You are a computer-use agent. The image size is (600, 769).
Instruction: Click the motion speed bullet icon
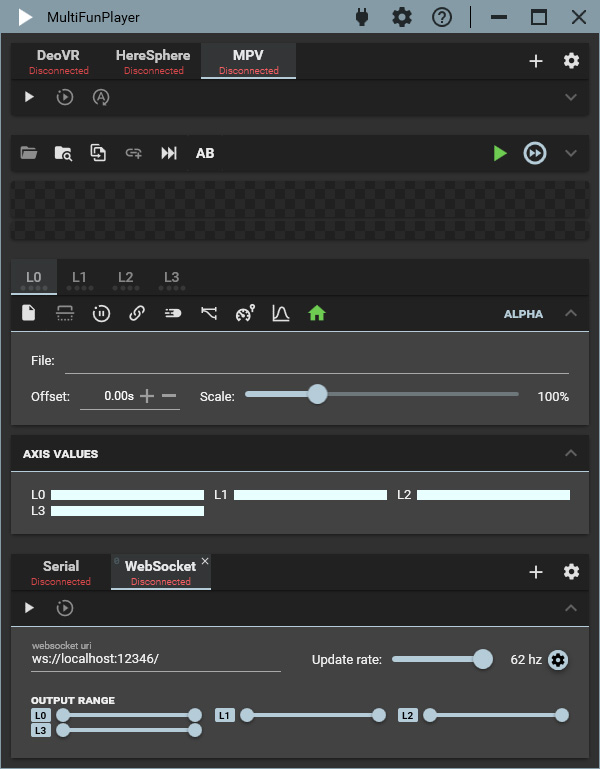click(173, 313)
